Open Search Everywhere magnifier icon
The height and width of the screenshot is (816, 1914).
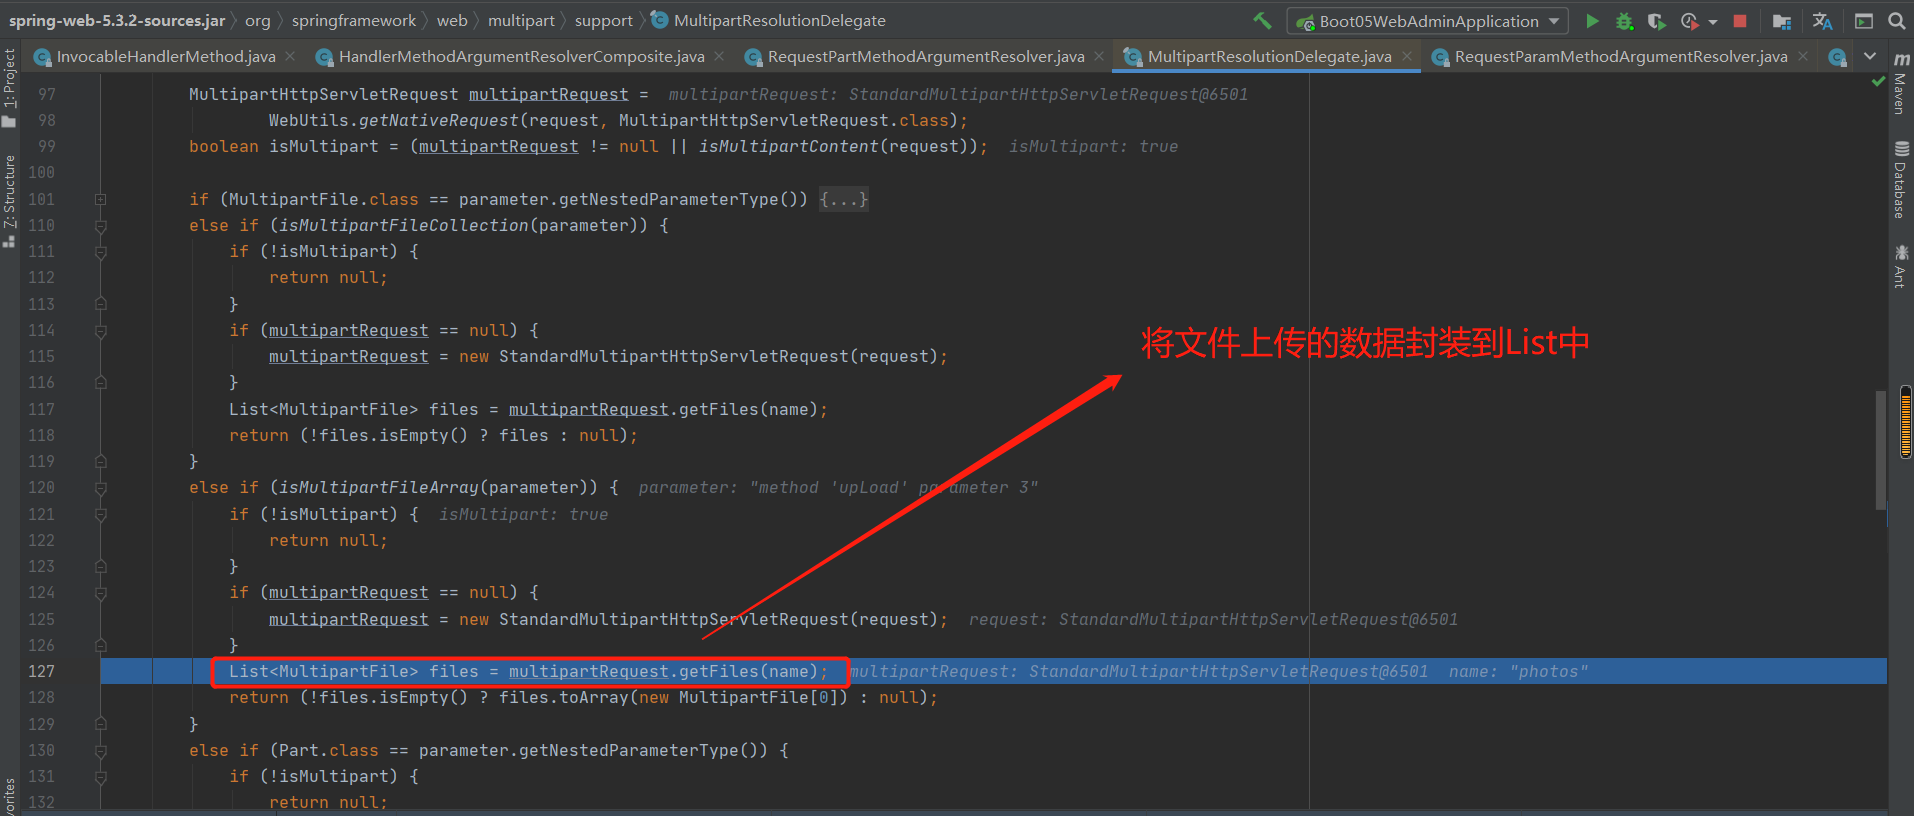(x=1896, y=21)
